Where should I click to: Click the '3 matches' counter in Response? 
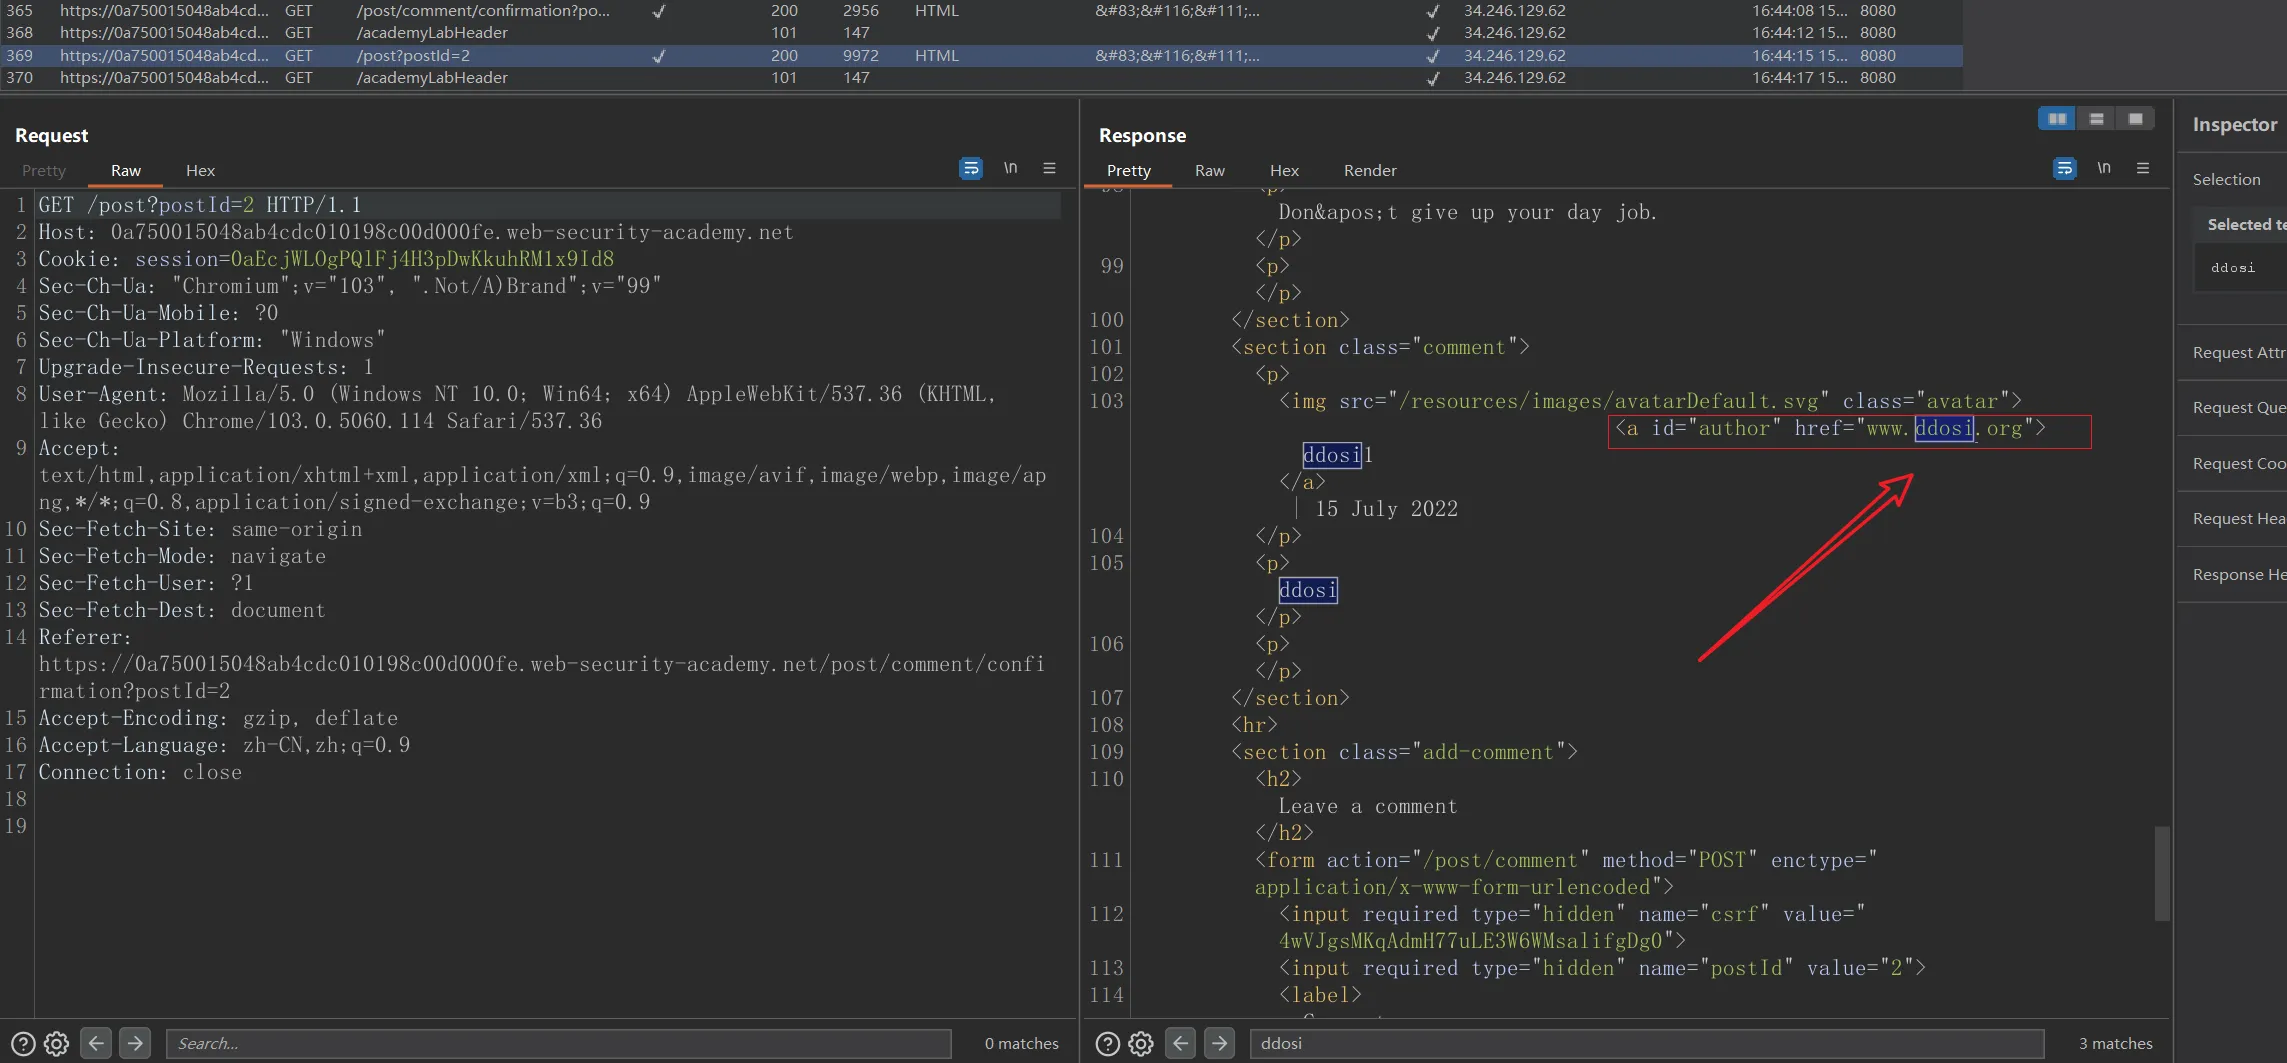[x=2116, y=1043]
